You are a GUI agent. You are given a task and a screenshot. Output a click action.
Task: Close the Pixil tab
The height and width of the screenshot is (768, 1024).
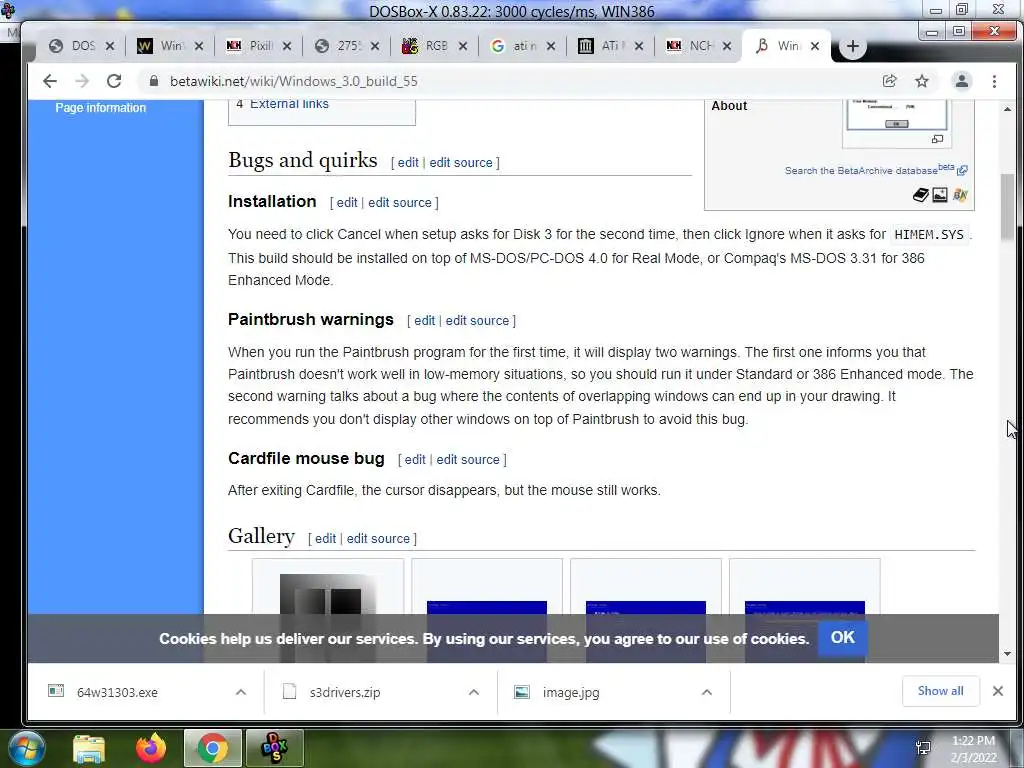click(x=287, y=46)
